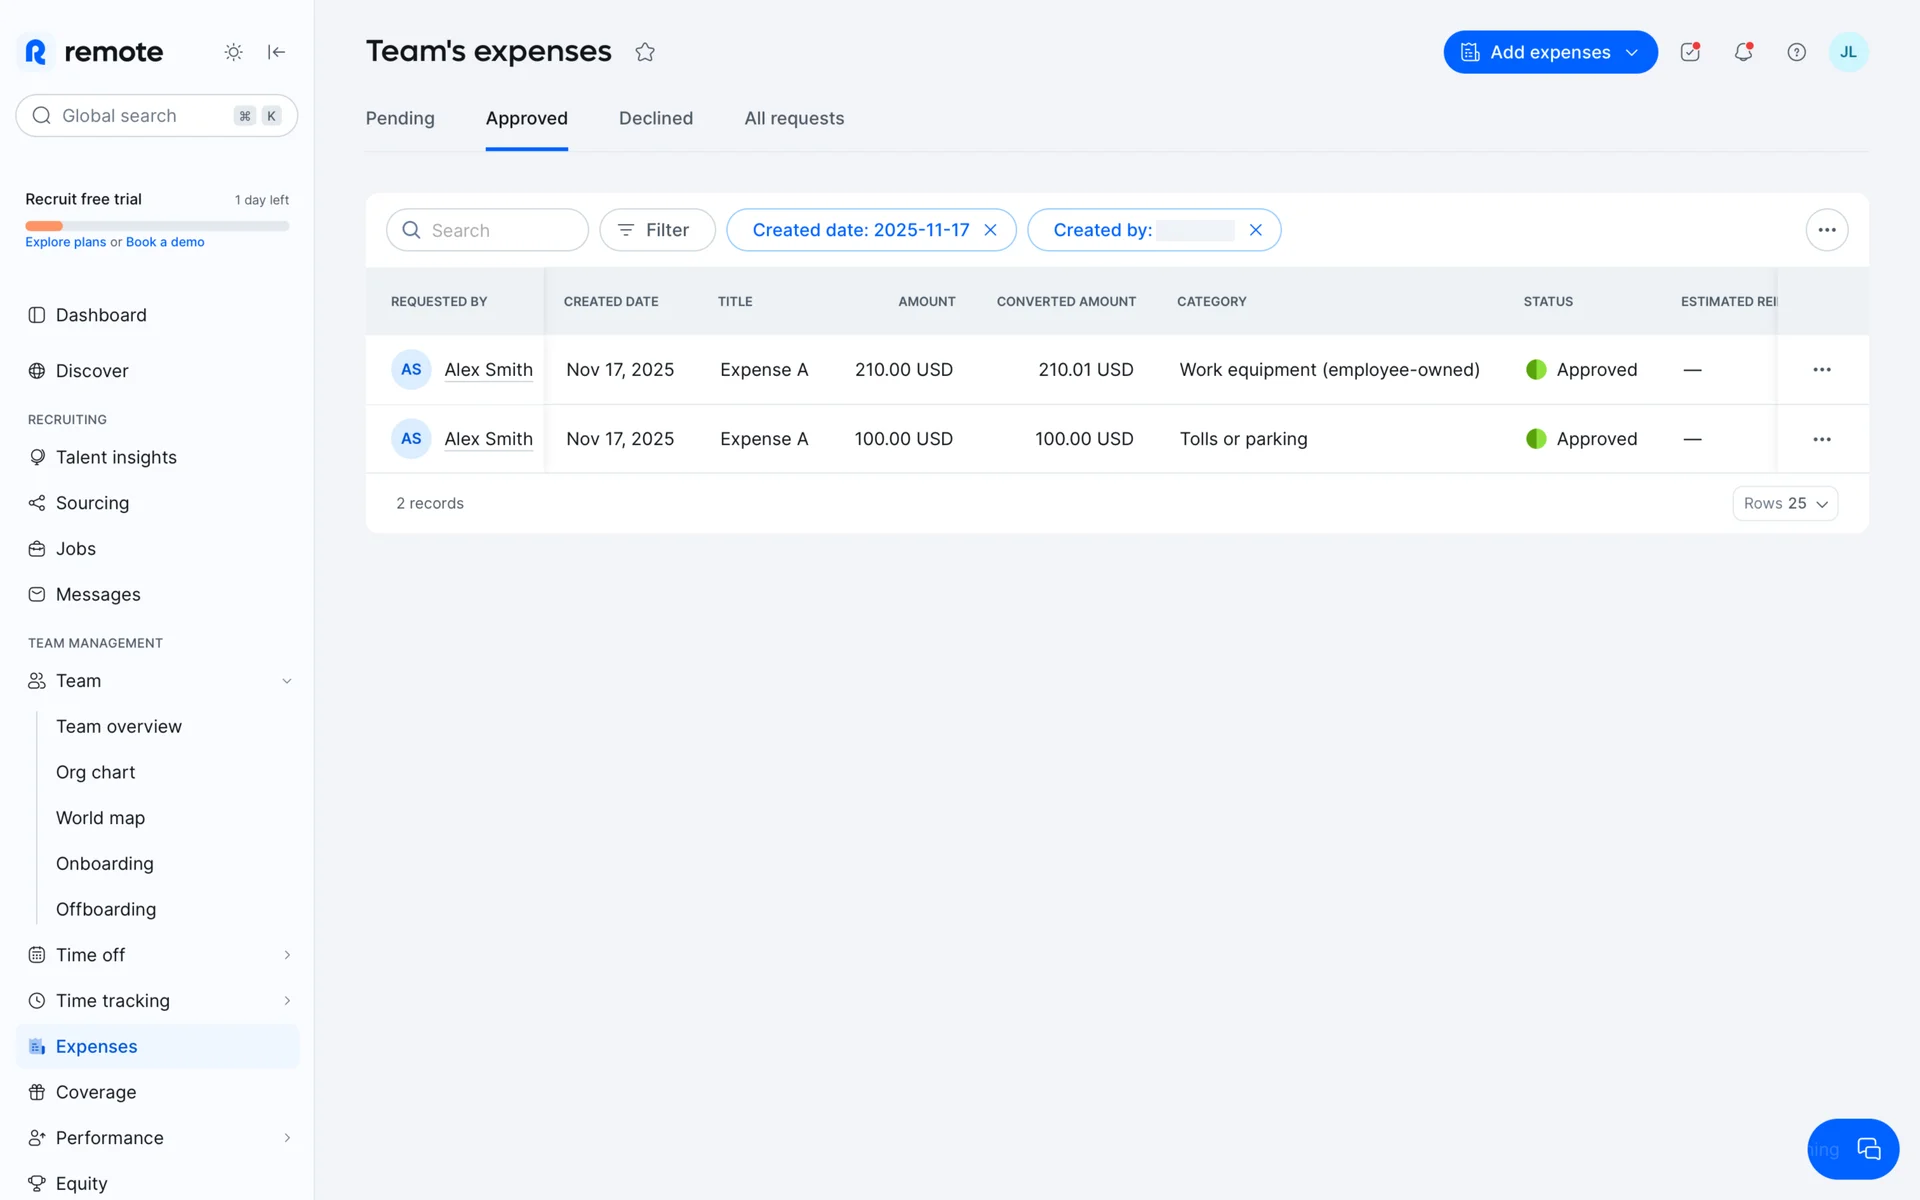
Task: Switch to the Declined tab
Action: (655, 118)
